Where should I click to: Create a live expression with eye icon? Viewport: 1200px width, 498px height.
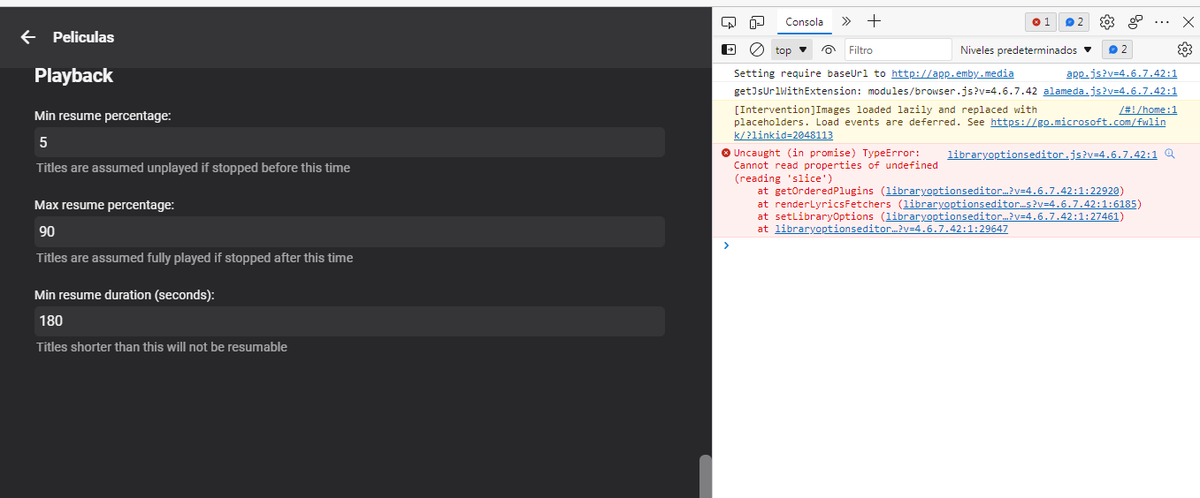point(828,49)
